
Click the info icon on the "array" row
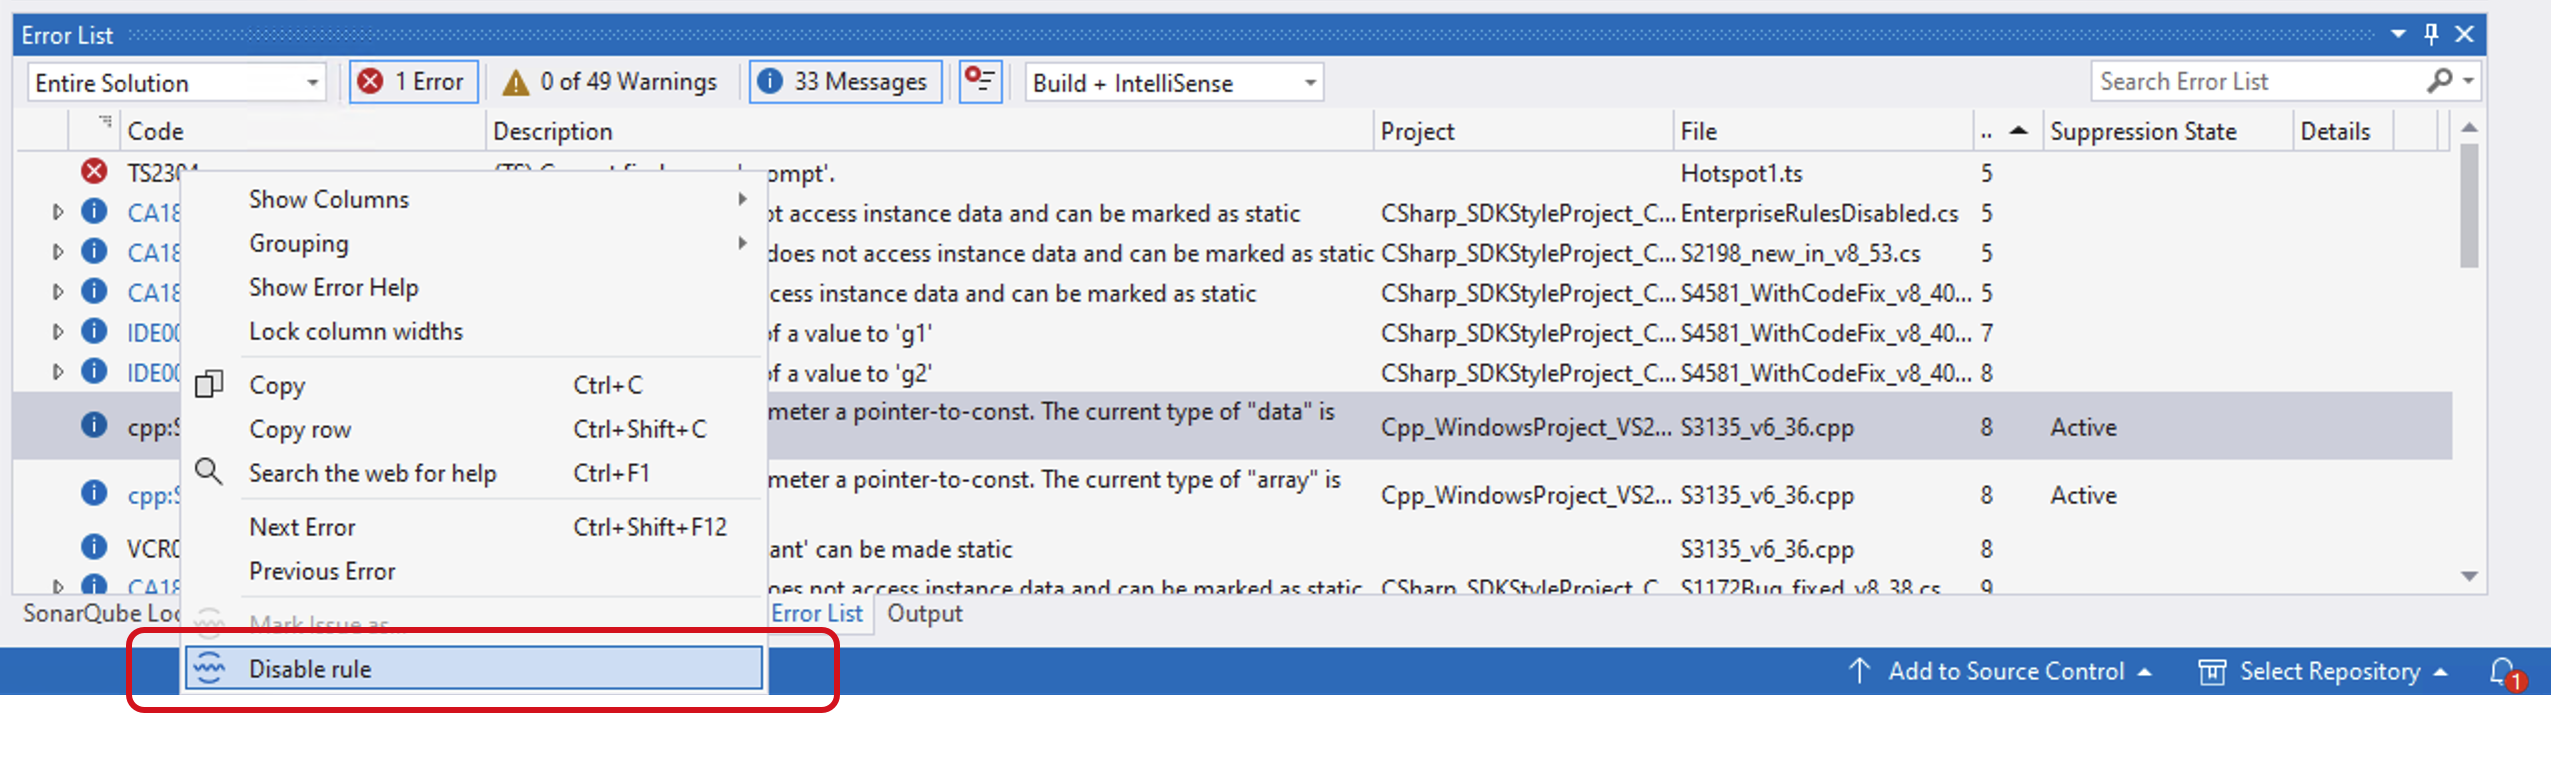click(x=94, y=493)
